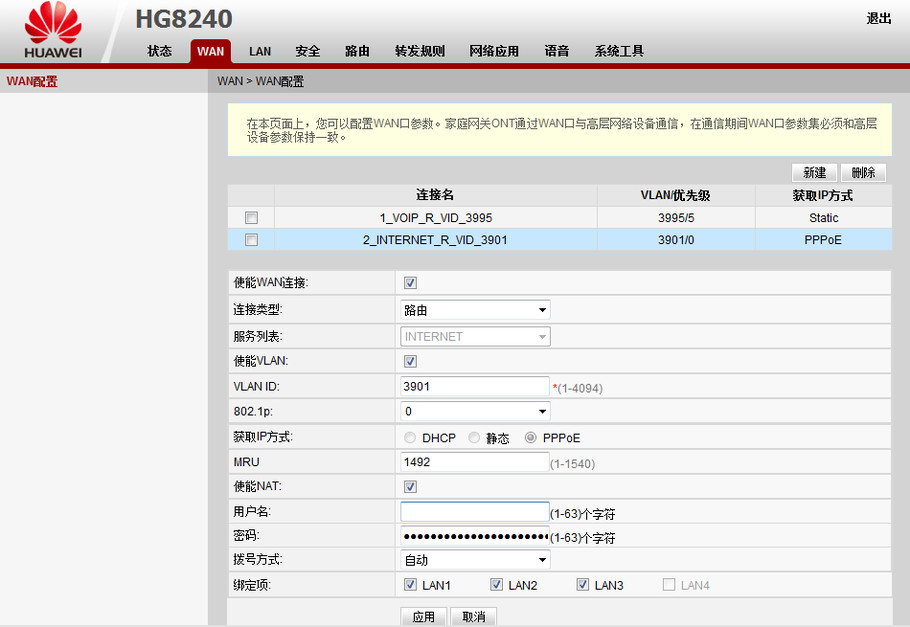This screenshot has width=910, height=627.
Task: Select WAN配置 in the left sidebar
Action: click(x=32, y=81)
